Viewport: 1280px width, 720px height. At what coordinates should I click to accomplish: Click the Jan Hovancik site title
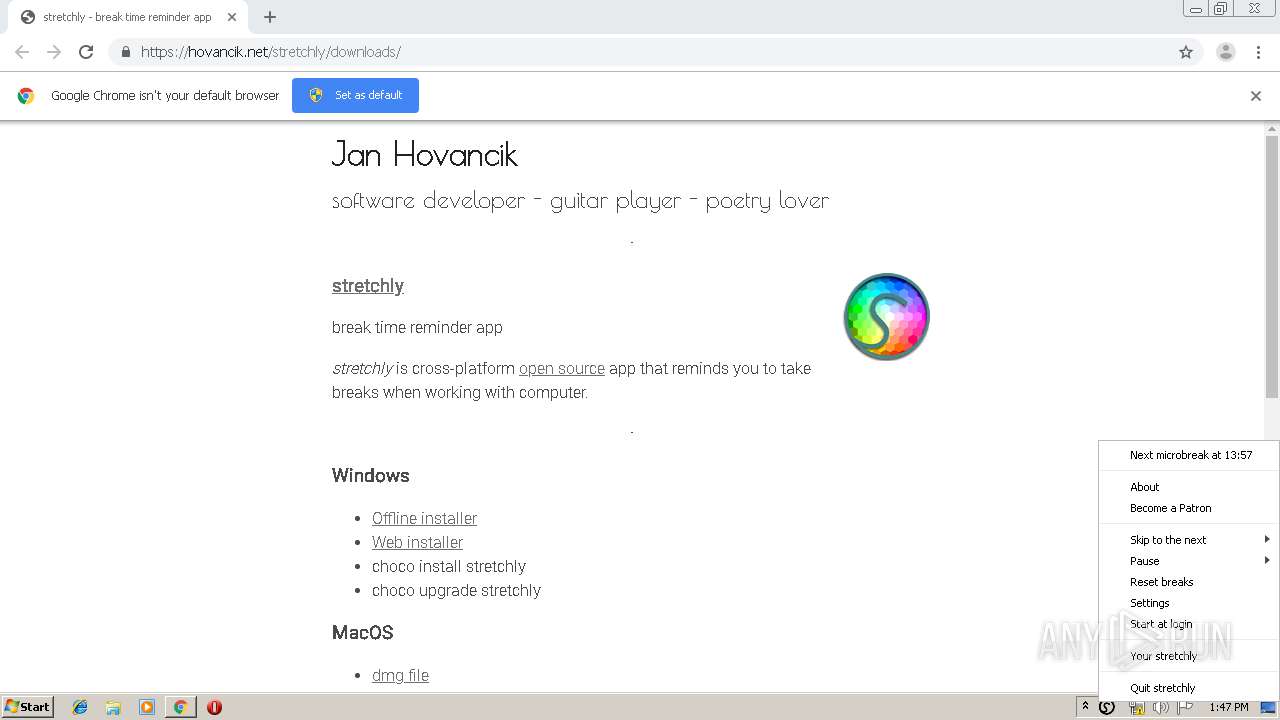[x=425, y=154]
